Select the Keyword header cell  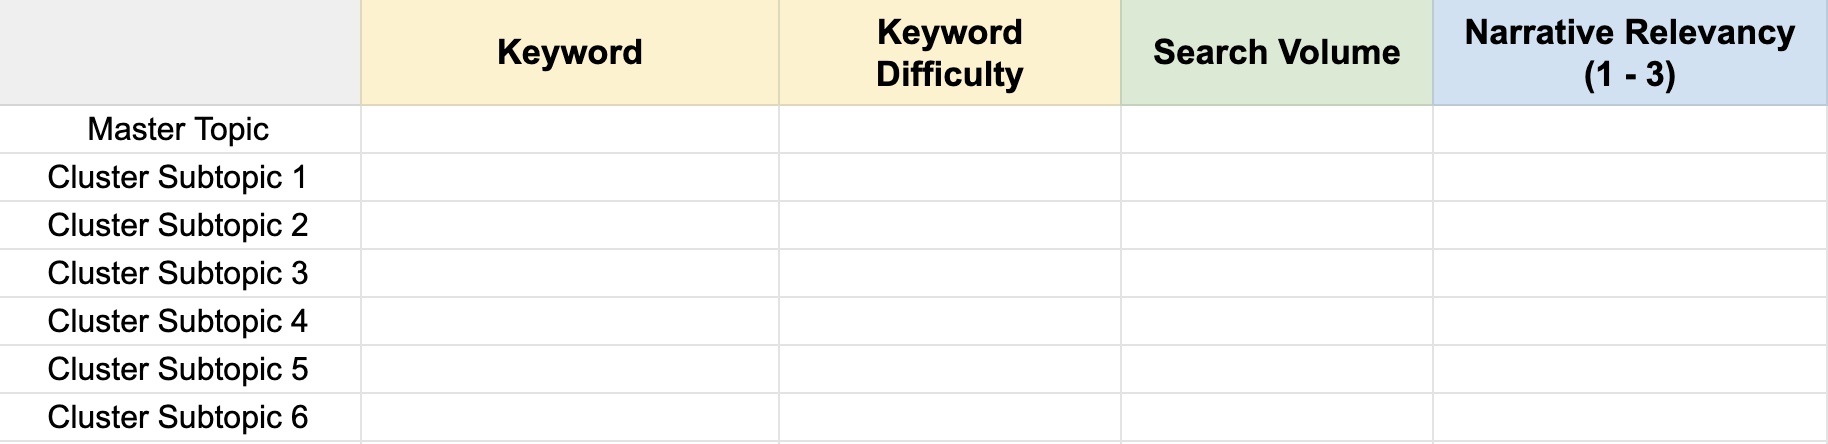click(x=570, y=52)
